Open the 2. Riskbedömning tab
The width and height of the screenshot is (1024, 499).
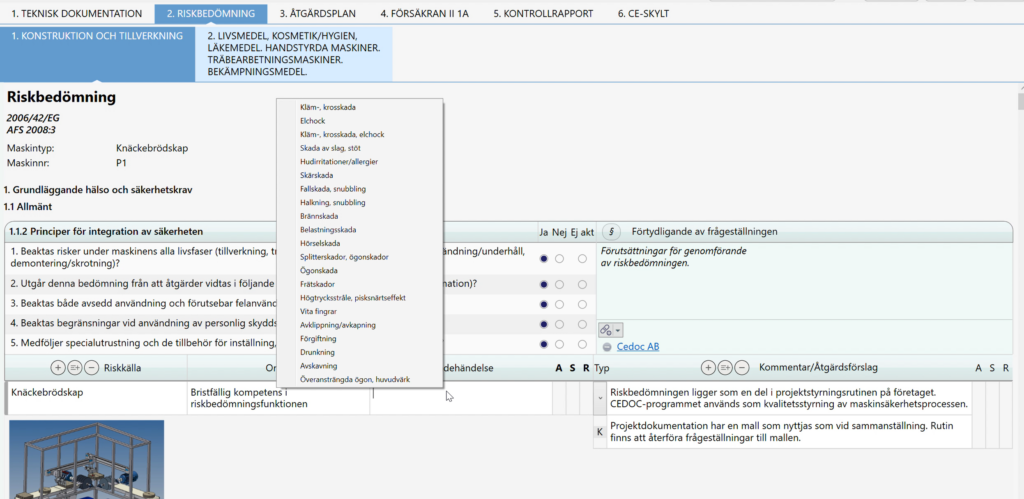pos(211,13)
